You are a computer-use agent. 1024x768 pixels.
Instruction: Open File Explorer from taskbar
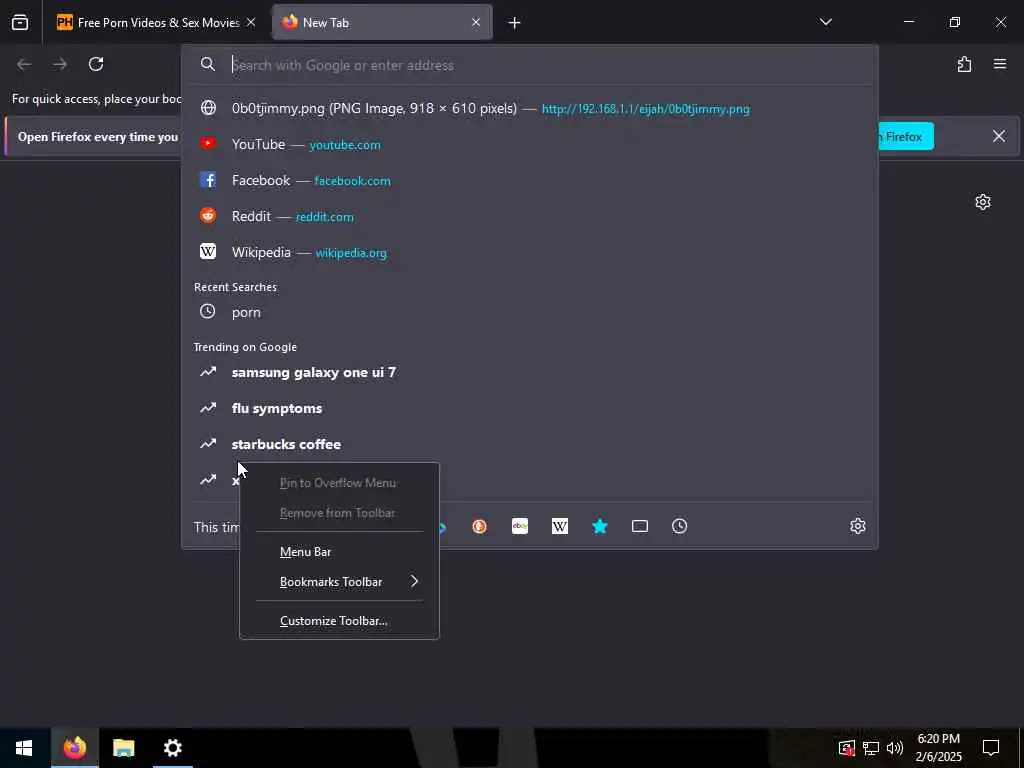(x=123, y=748)
